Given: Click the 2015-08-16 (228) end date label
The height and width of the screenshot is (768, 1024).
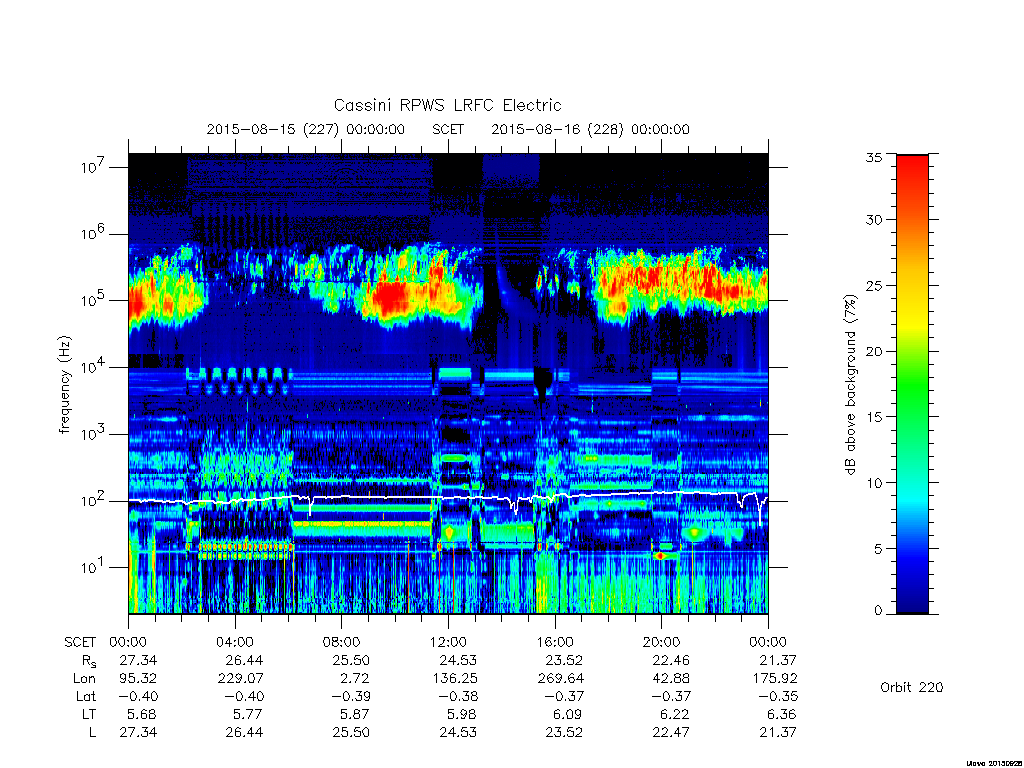Looking at the screenshot, I should pyautogui.click(x=590, y=129).
